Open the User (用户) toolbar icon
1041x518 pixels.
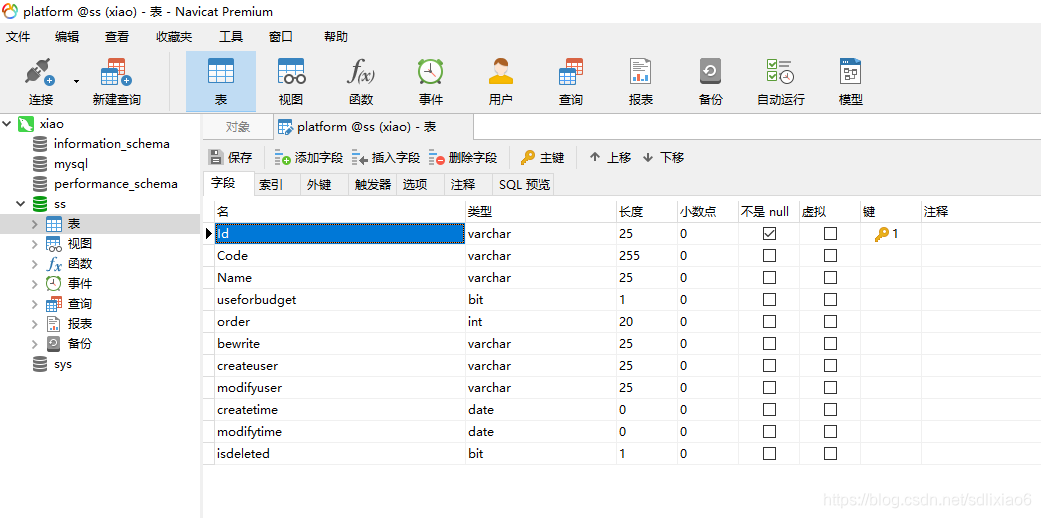click(x=501, y=72)
